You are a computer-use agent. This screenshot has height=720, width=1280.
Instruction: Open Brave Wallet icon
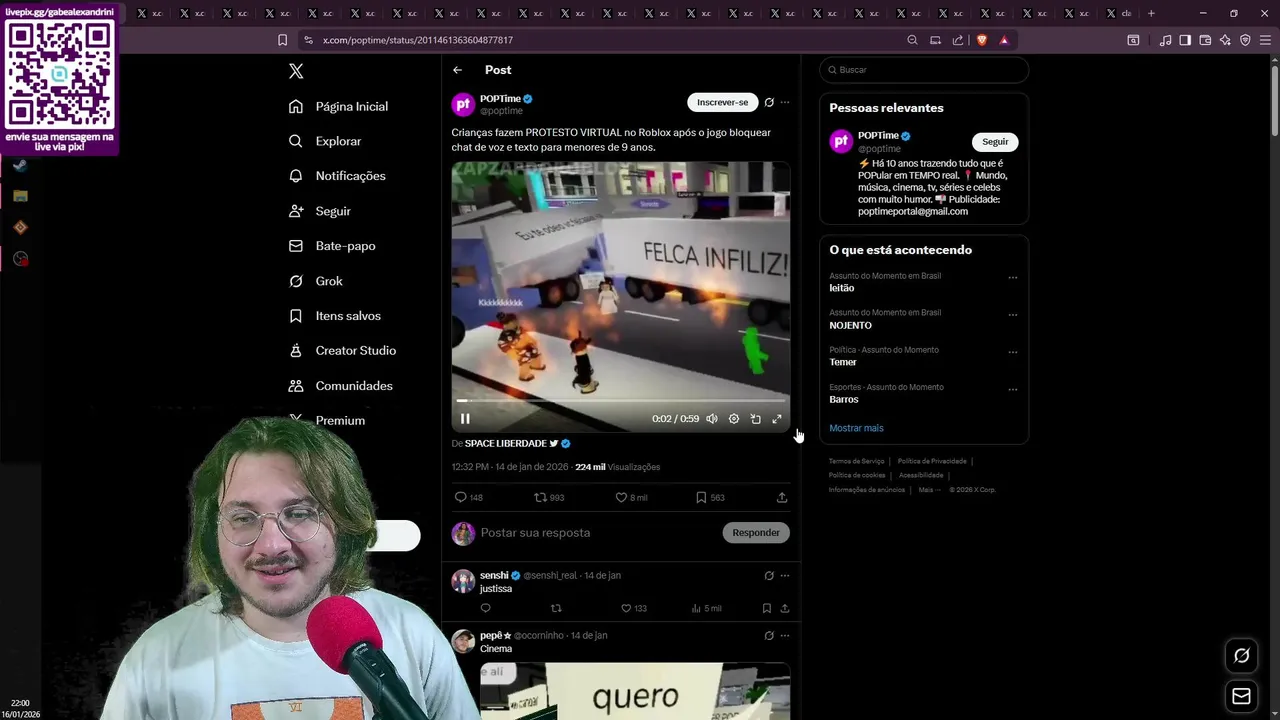[1205, 40]
